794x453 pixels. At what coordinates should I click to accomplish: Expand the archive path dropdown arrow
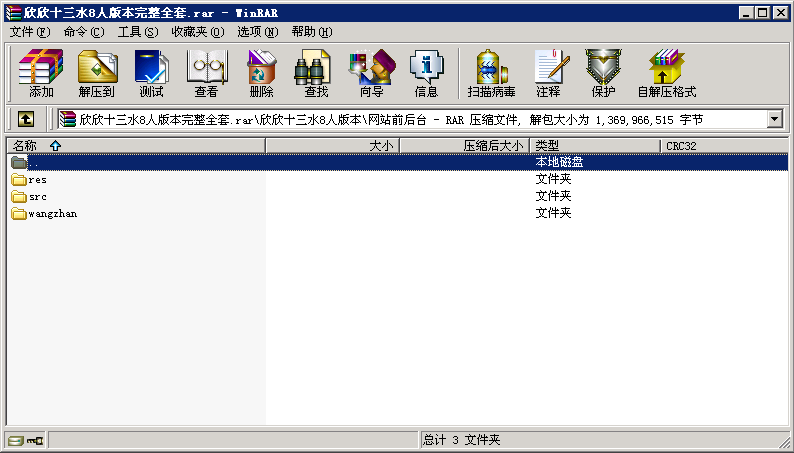[775, 119]
